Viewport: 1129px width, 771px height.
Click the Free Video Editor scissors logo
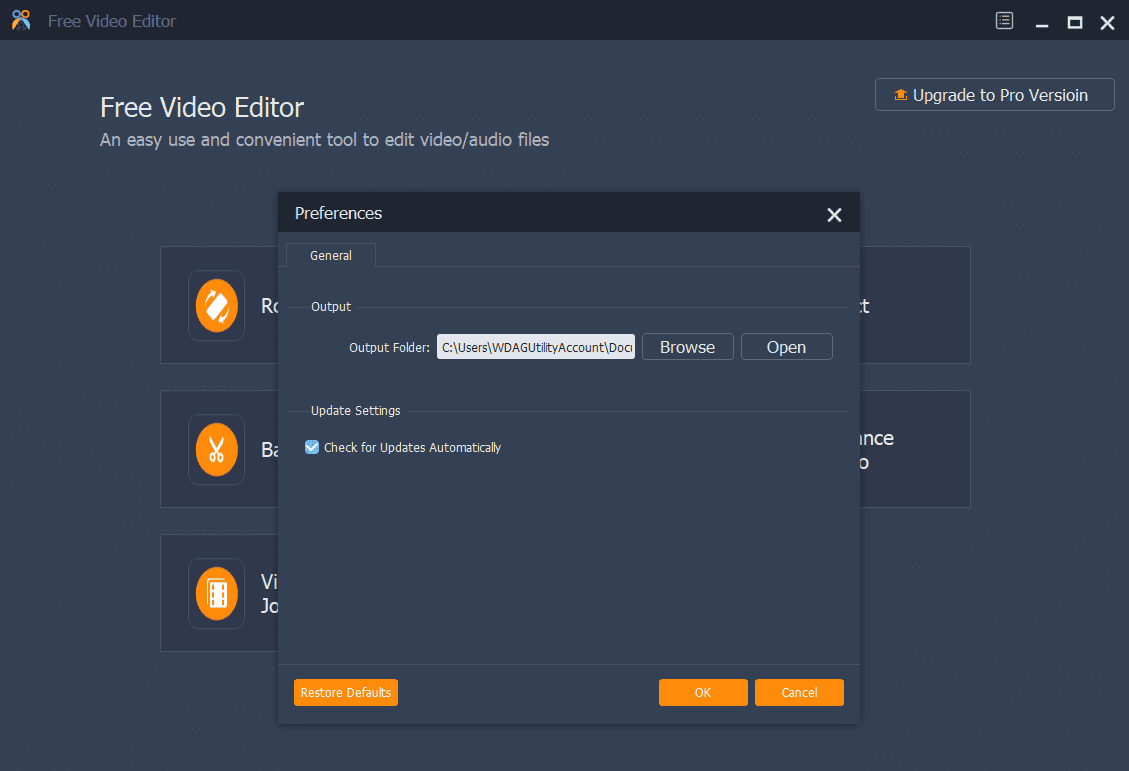[x=21, y=21]
